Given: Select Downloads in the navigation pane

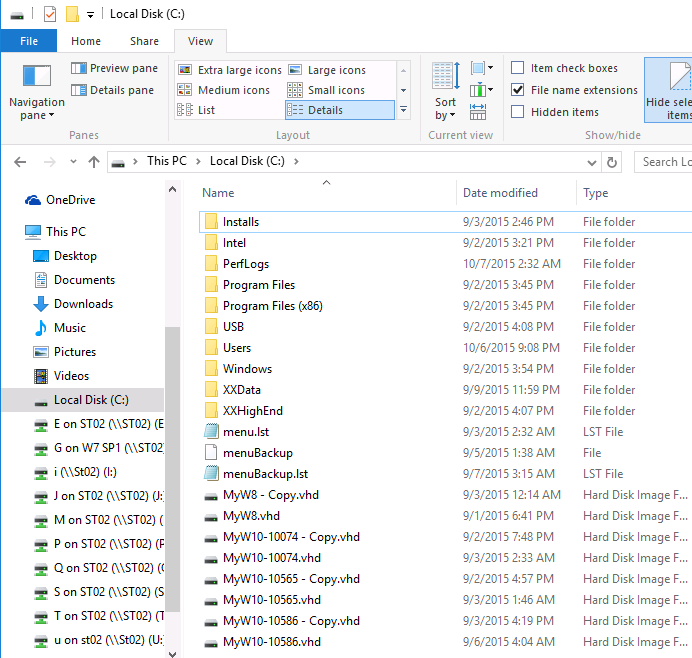Looking at the screenshot, I should pos(73,304).
